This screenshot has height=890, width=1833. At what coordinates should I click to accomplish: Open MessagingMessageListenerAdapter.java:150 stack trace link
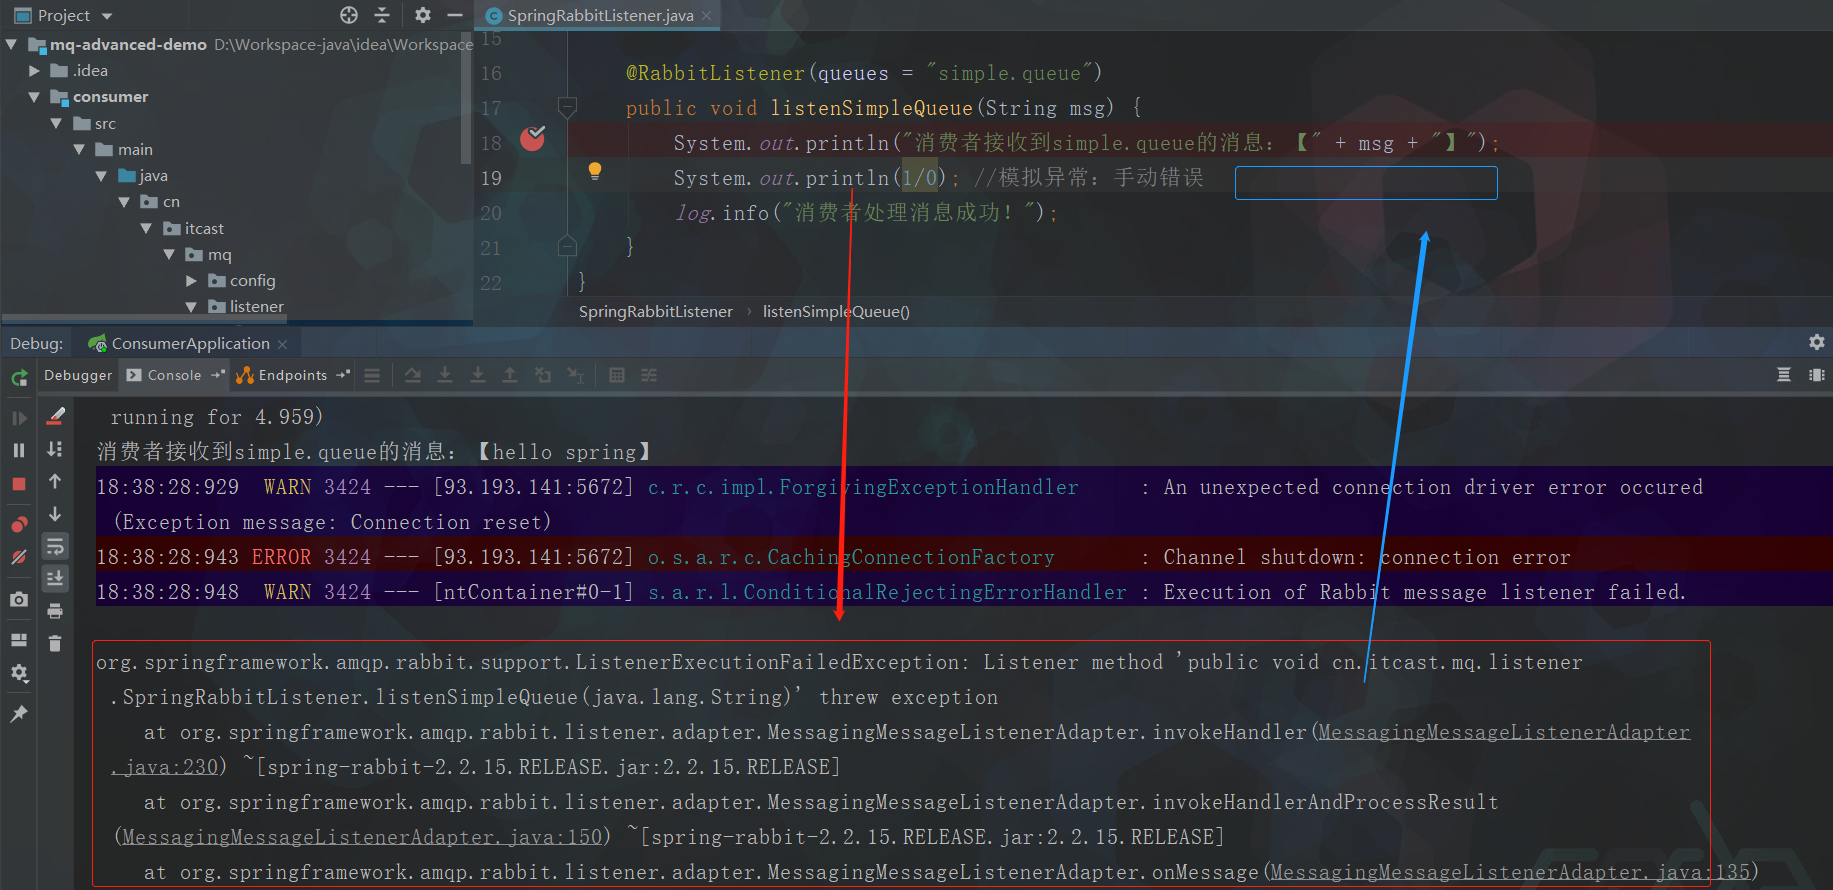coord(362,837)
